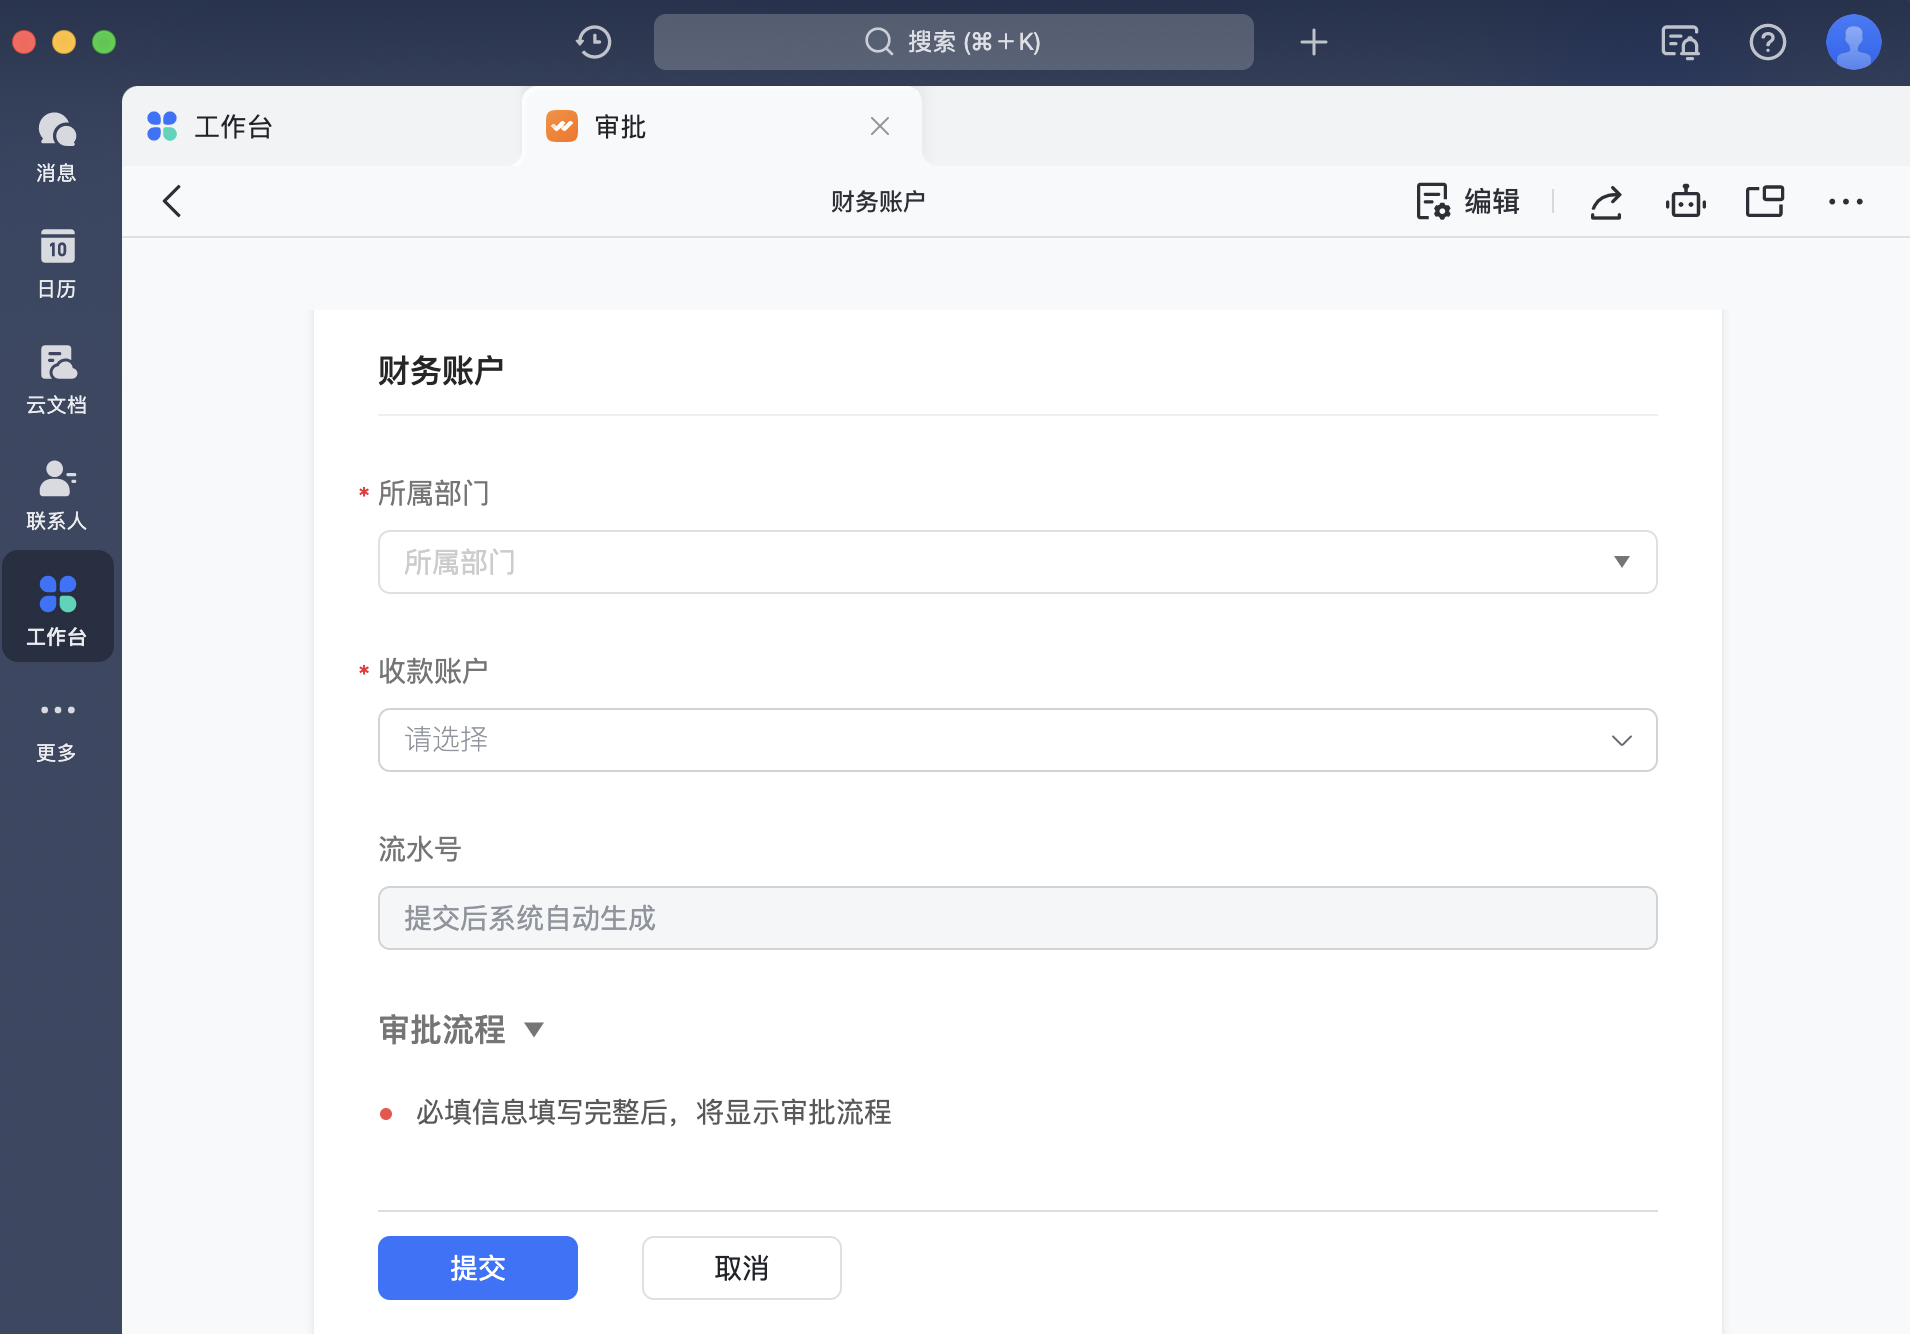Open the 所属部门 dropdown
The width and height of the screenshot is (1910, 1334).
pyautogui.click(x=1017, y=562)
